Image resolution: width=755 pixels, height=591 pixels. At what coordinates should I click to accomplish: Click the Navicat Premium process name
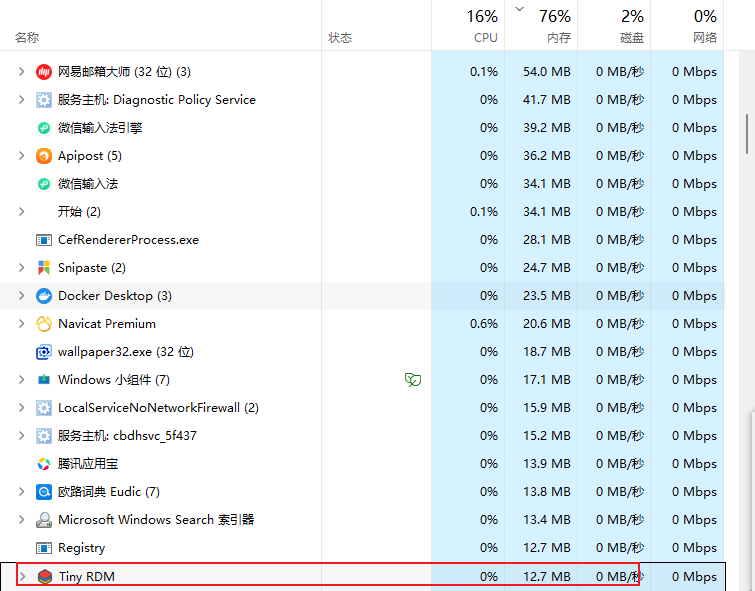tap(107, 324)
